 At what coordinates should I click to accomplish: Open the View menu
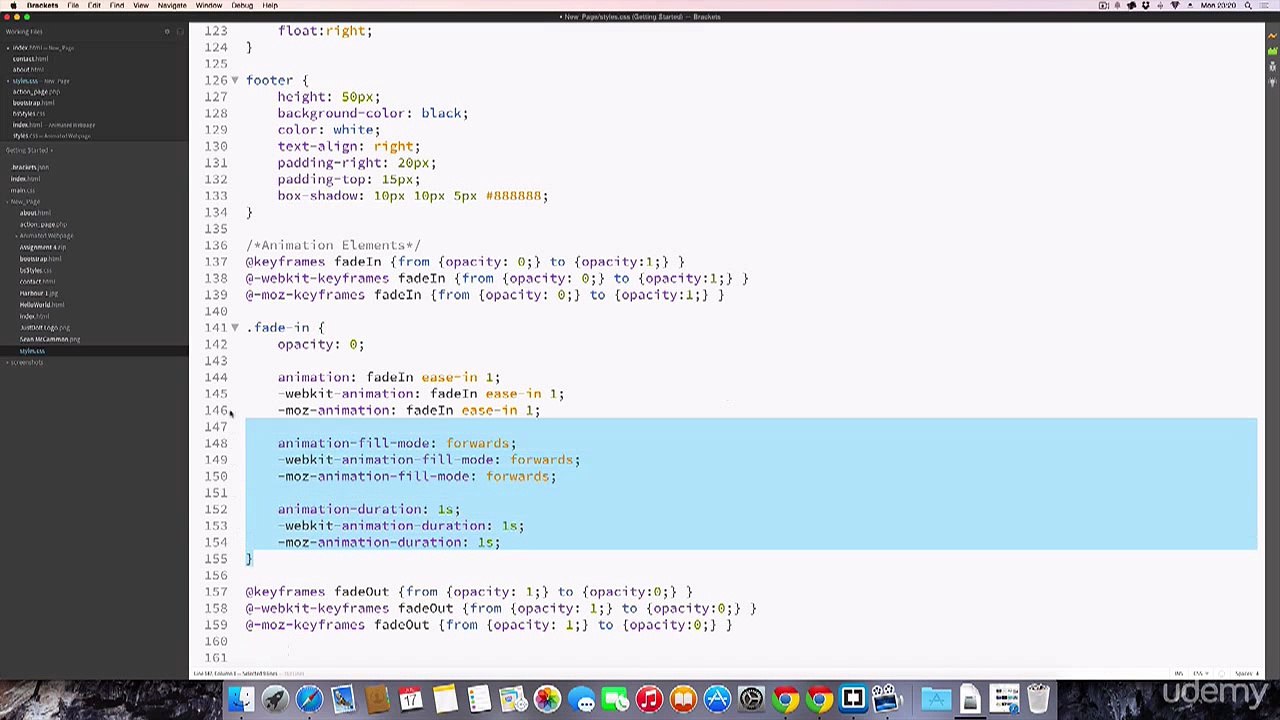tap(141, 5)
